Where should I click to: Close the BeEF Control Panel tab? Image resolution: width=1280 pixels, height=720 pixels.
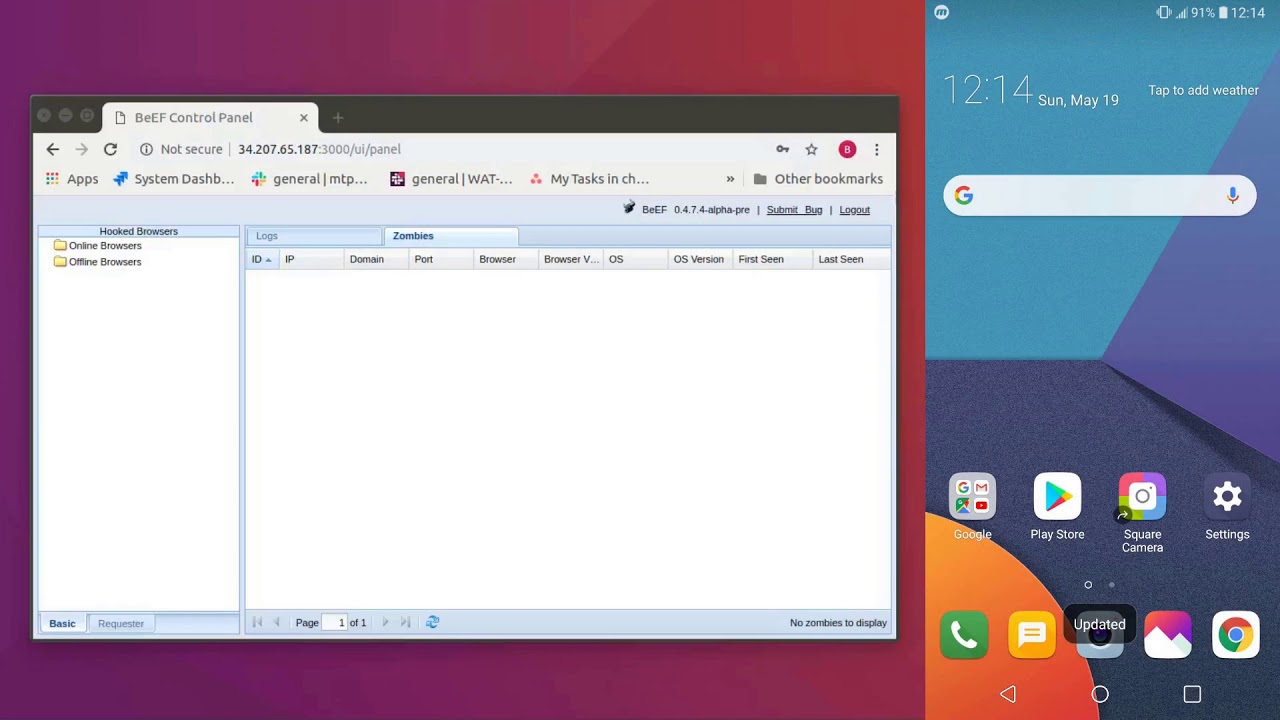(x=304, y=118)
